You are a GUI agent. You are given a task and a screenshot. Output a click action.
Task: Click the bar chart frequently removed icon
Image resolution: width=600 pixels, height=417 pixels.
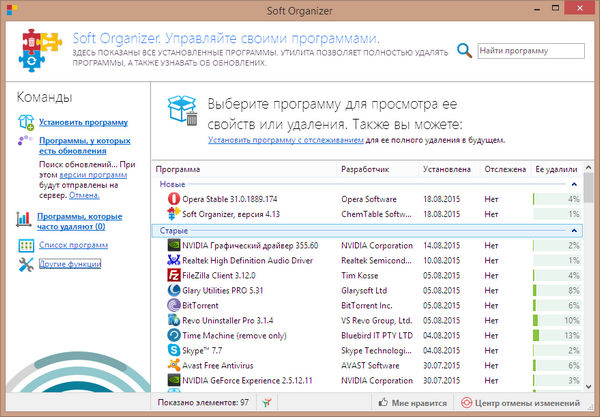point(24,219)
